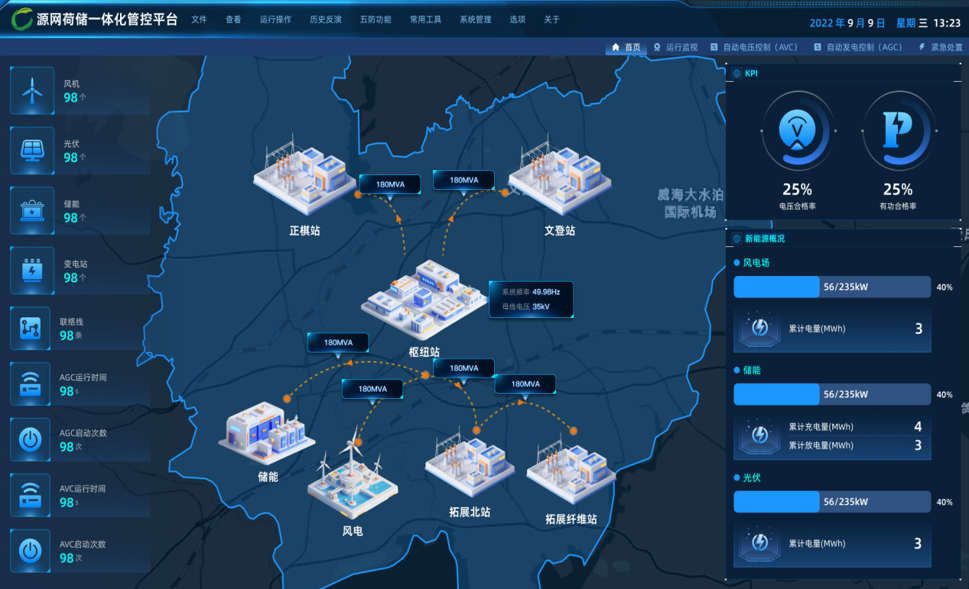The height and width of the screenshot is (589, 969).
Task: Open the 关于 menu
Action: click(x=551, y=20)
